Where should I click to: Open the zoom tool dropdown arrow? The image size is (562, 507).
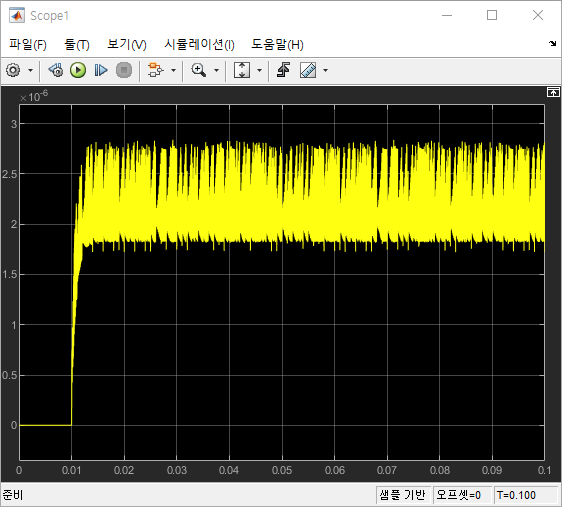[216, 70]
